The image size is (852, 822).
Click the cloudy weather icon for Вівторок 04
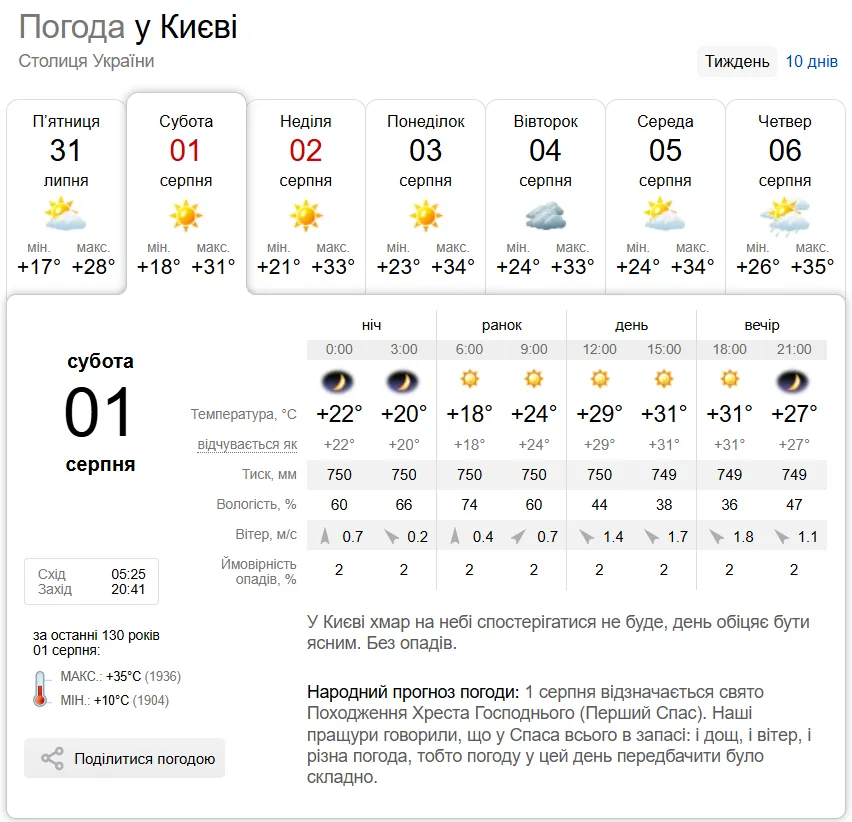(546, 215)
